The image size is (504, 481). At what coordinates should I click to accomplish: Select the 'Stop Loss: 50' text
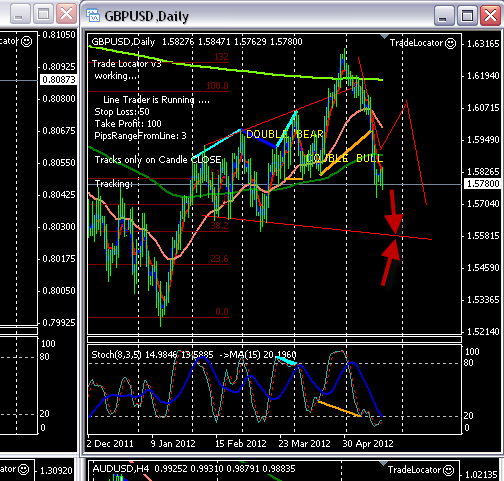[x=122, y=112]
